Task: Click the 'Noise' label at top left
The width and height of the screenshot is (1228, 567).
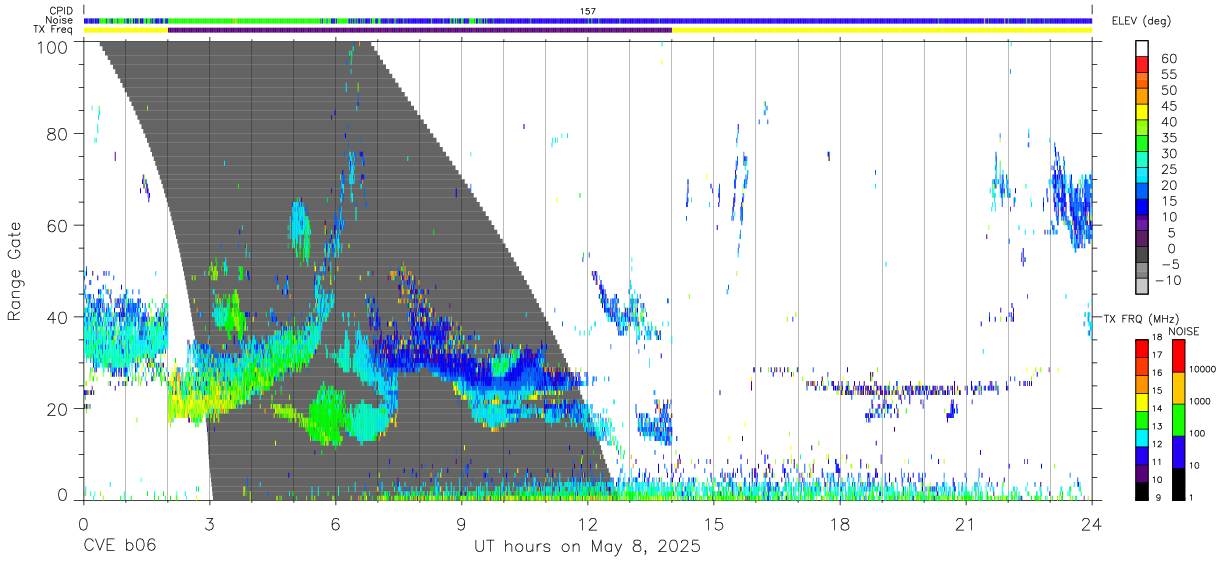Action: (x=60, y=20)
